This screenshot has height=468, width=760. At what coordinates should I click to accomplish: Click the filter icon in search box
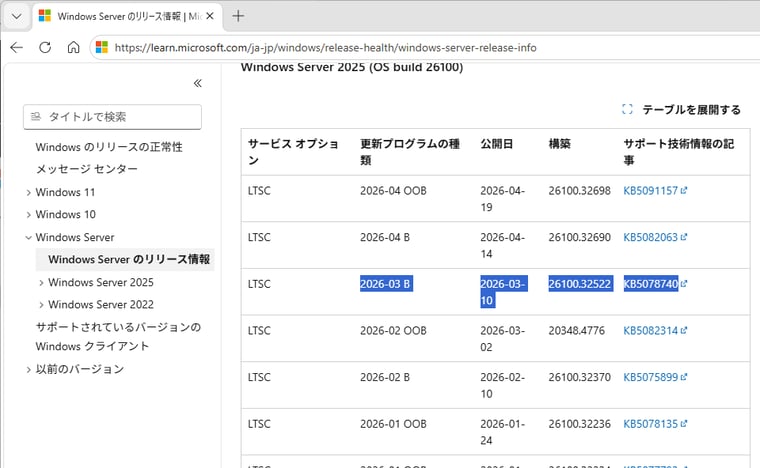36,117
